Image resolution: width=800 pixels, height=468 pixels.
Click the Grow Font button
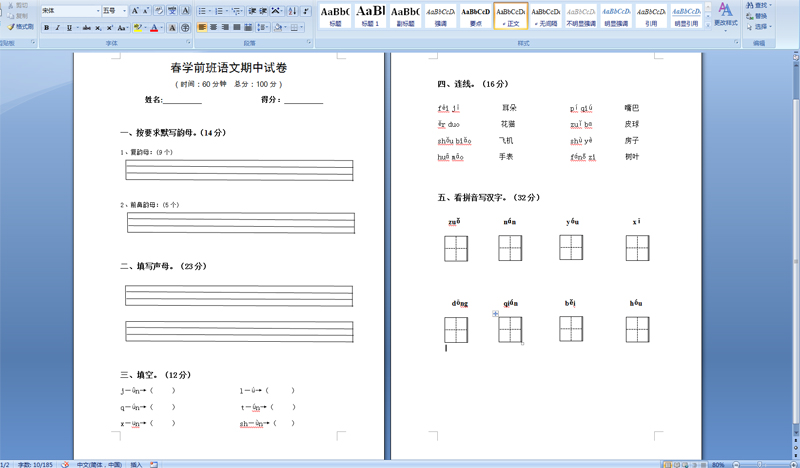tap(135, 11)
